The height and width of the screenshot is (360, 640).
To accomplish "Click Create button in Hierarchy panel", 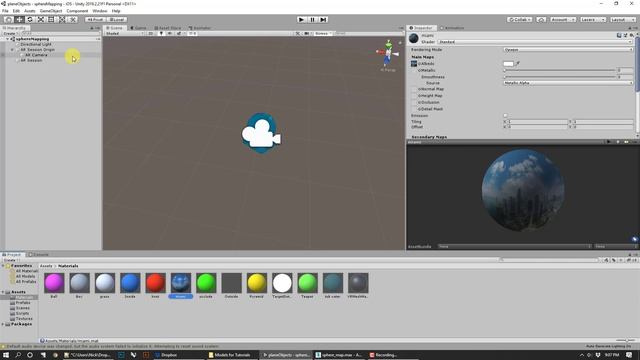I will coord(10,33).
